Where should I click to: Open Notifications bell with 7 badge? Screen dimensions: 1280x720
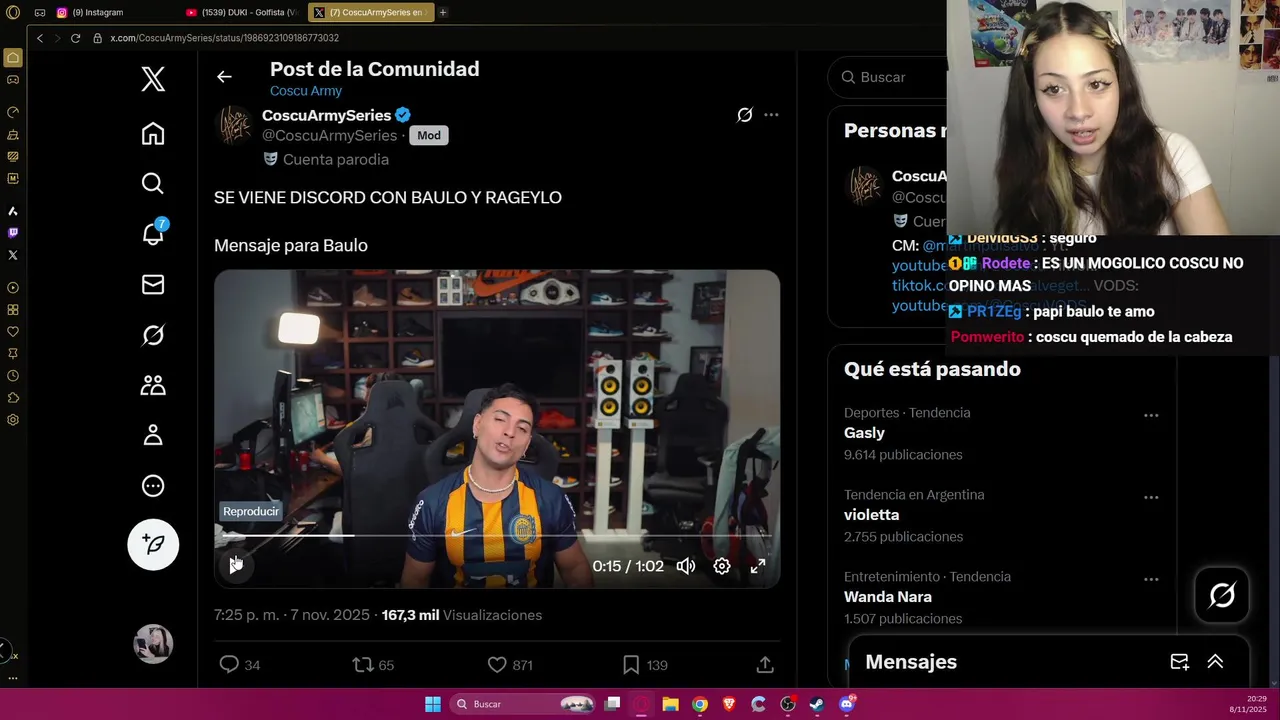click(153, 233)
